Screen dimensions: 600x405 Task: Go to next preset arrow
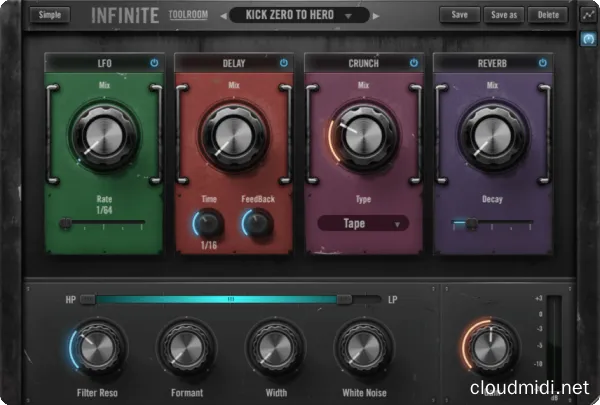coord(376,16)
